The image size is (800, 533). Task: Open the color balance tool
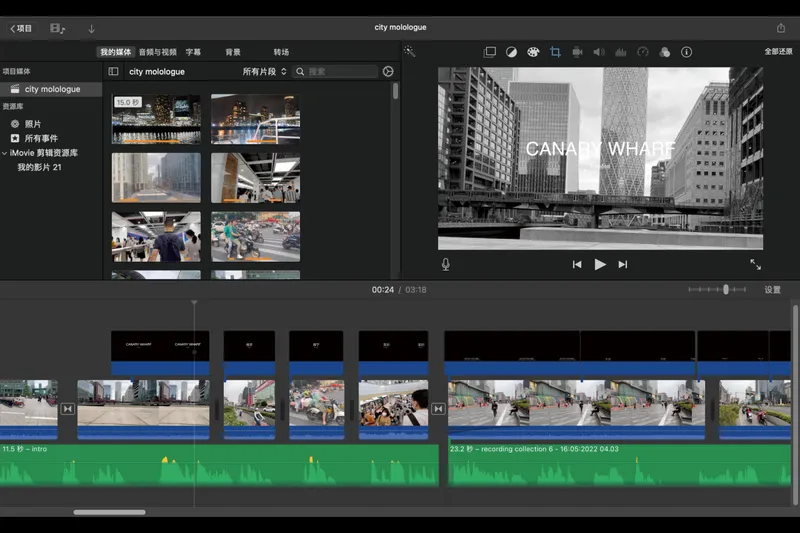[x=511, y=52]
